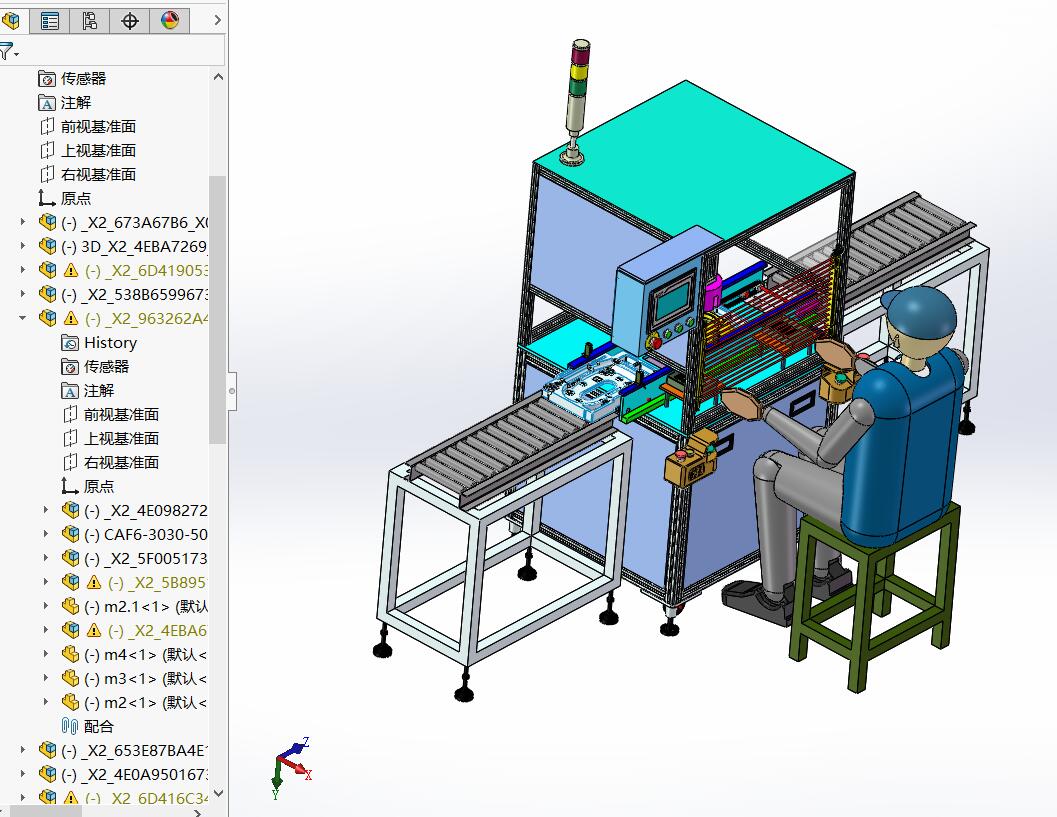Switch to the ConfigurationManager tab
Viewport: 1057px width, 817px height.
[x=90, y=20]
